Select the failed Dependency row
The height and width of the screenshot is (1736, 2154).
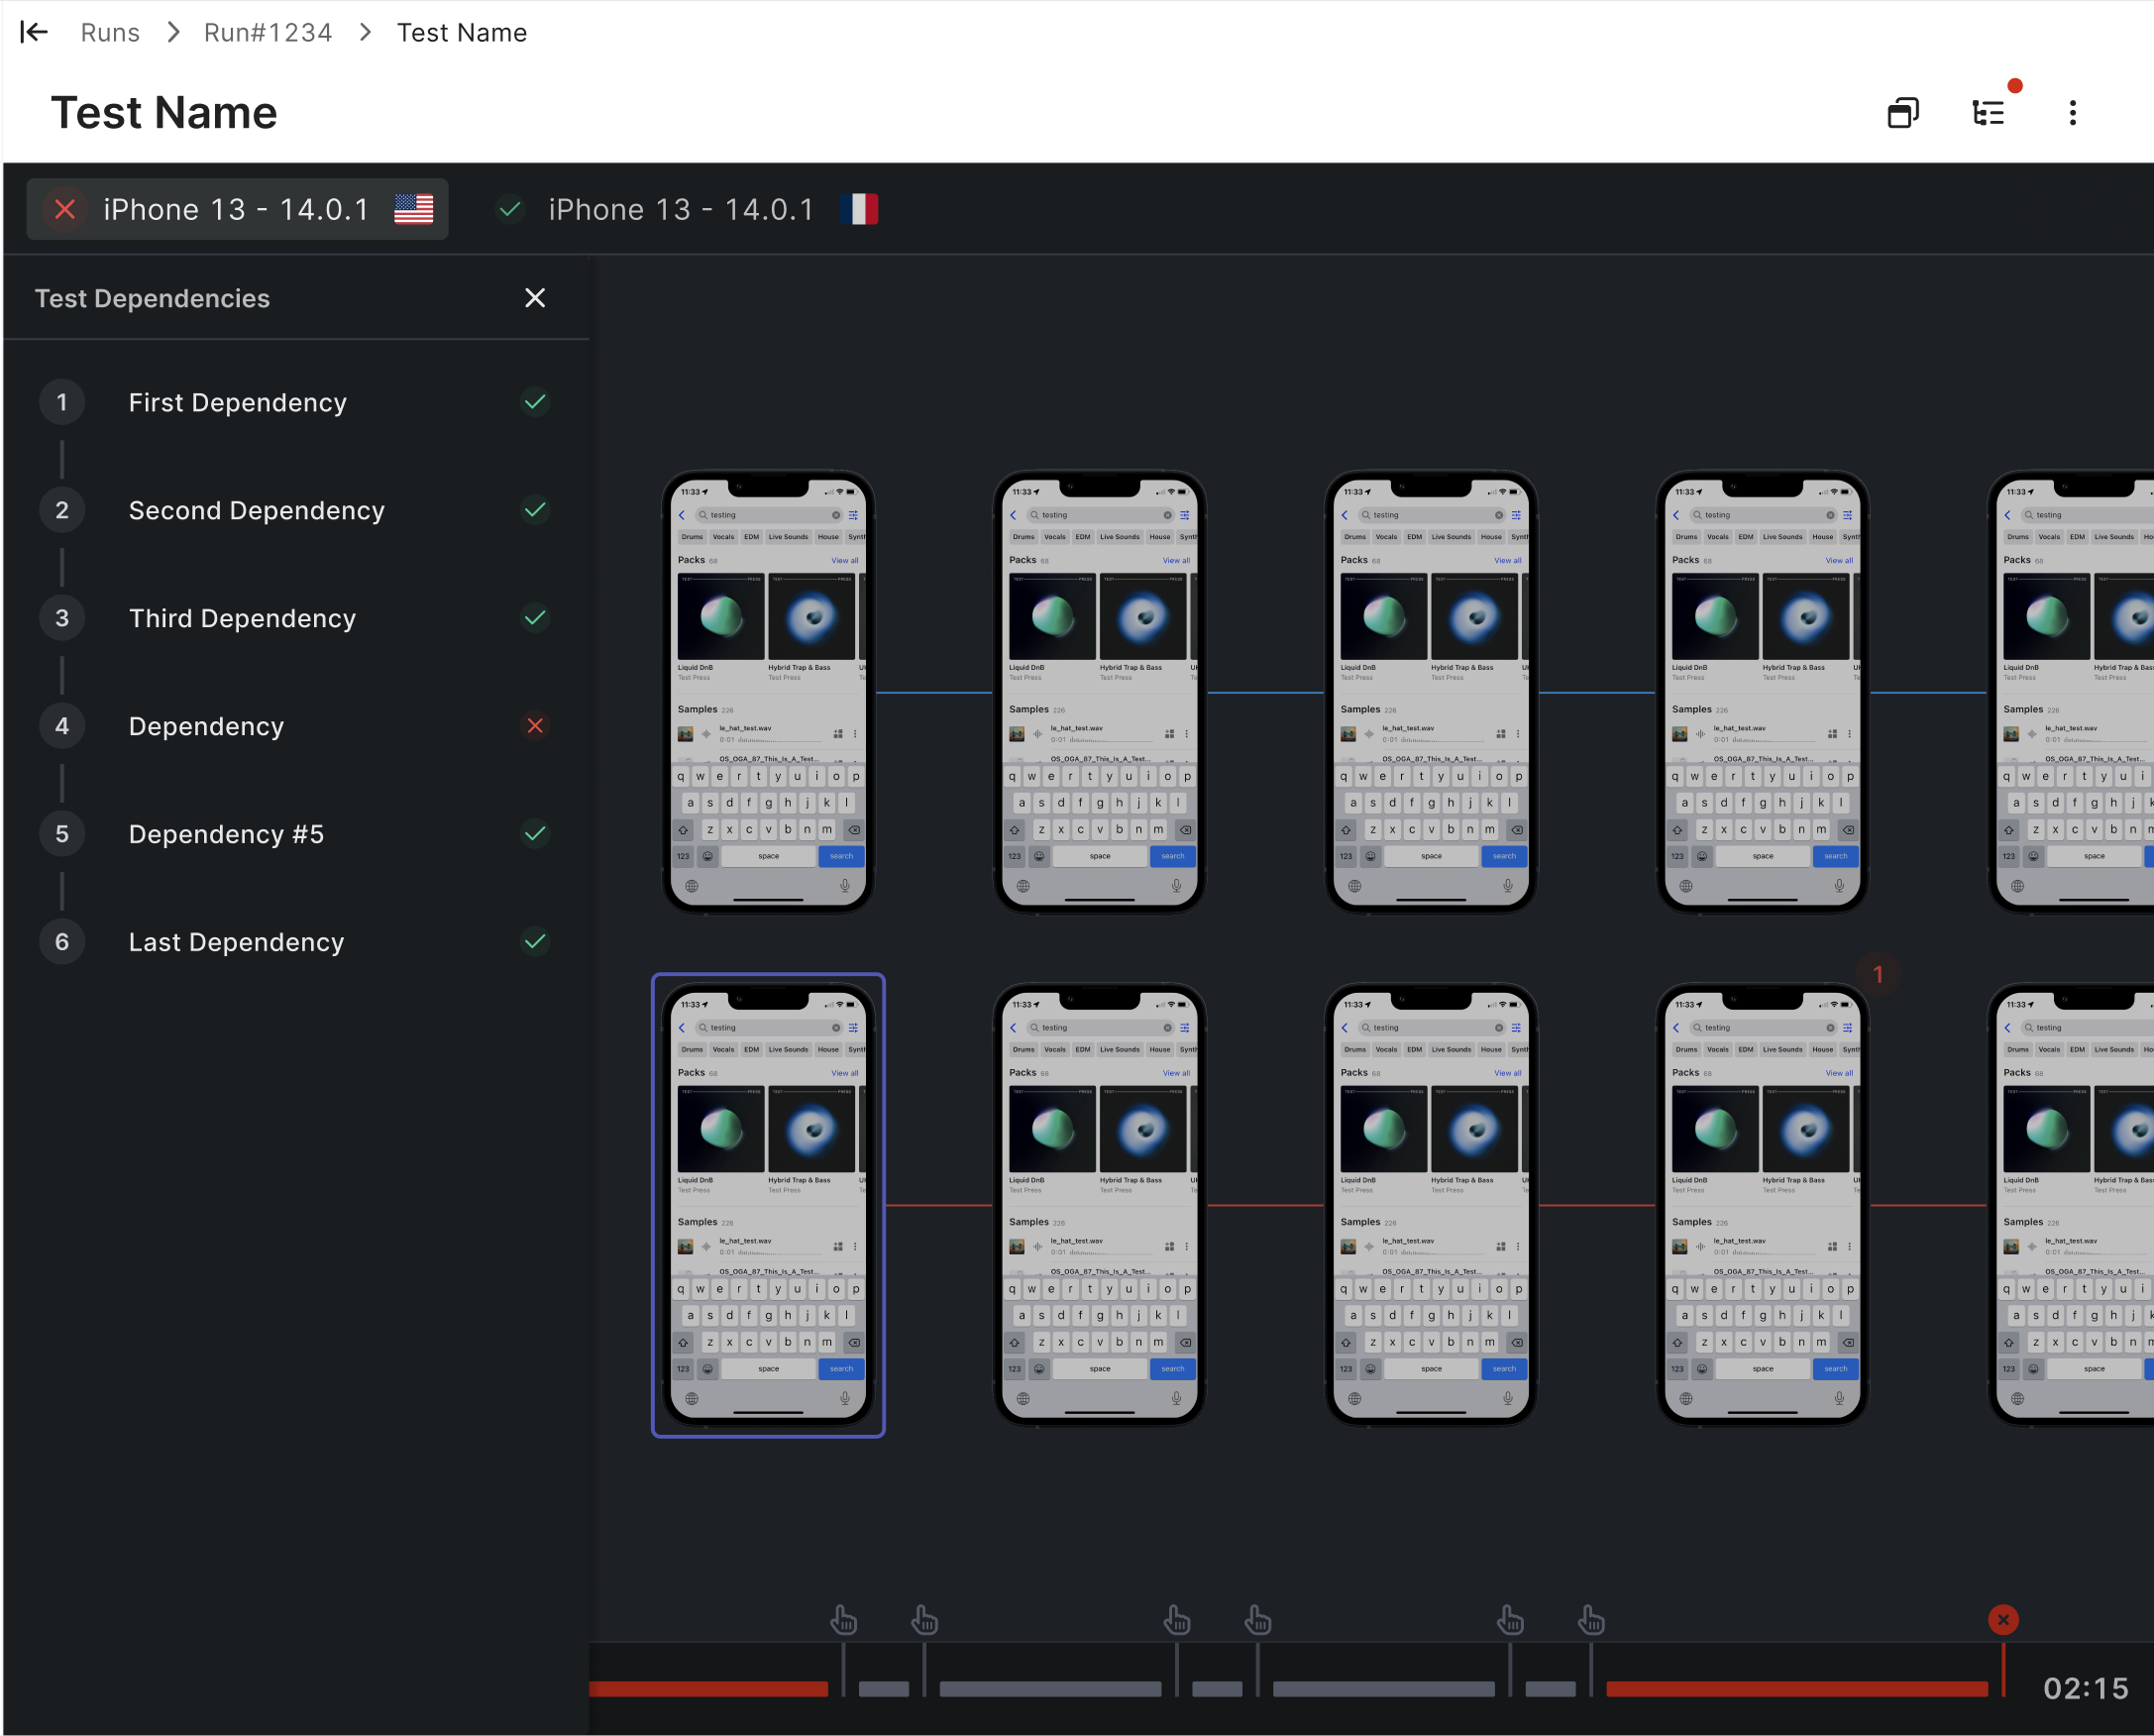click(296, 726)
